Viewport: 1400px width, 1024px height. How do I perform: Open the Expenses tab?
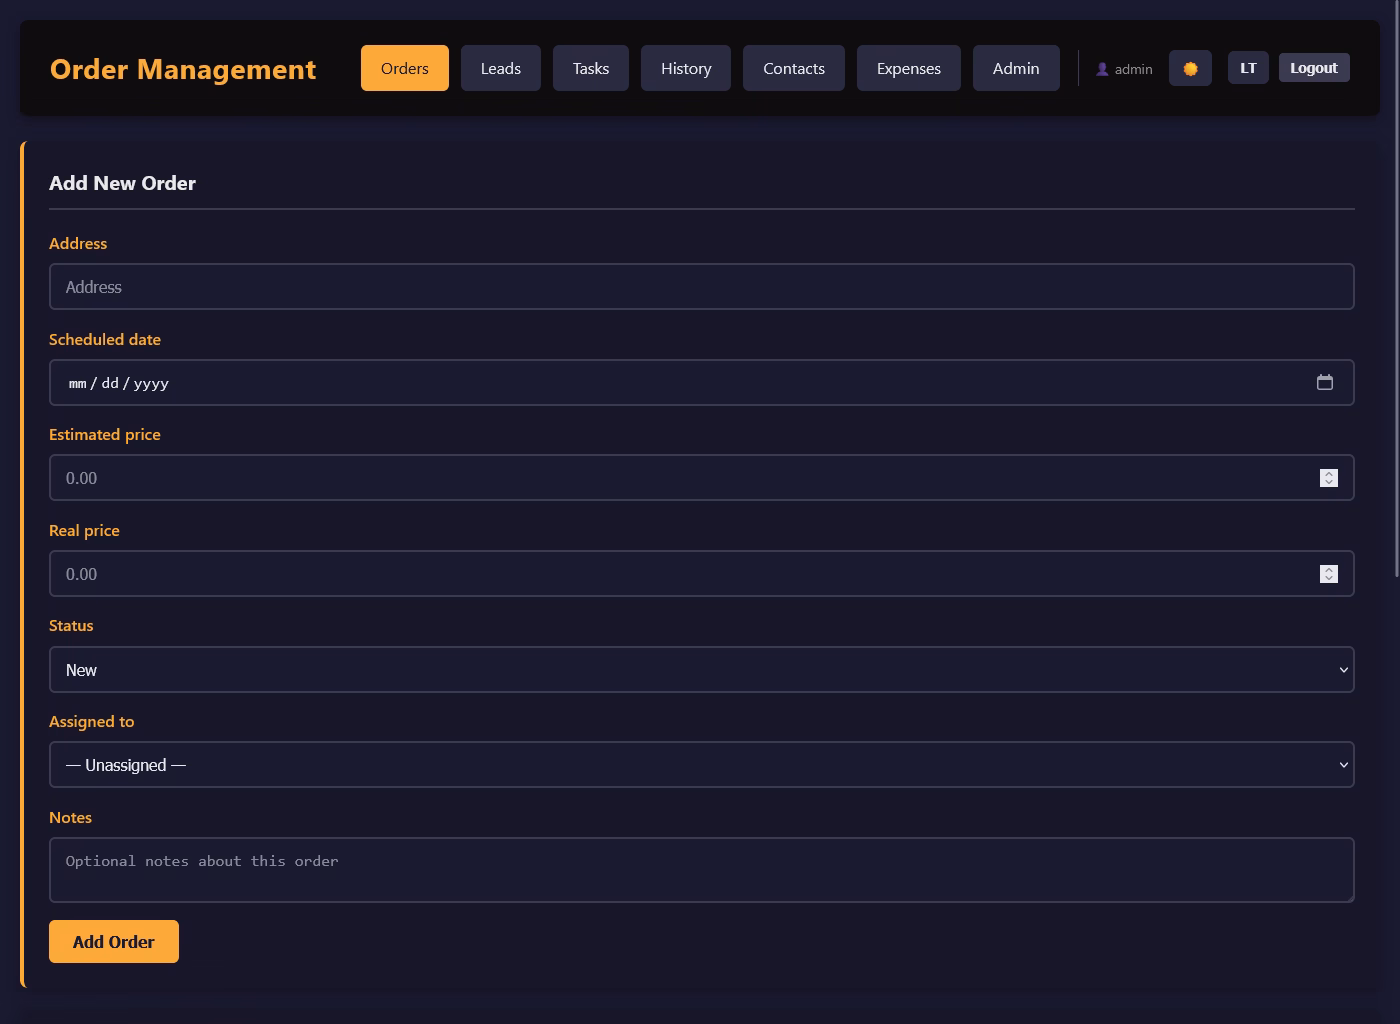pos(909,68)
